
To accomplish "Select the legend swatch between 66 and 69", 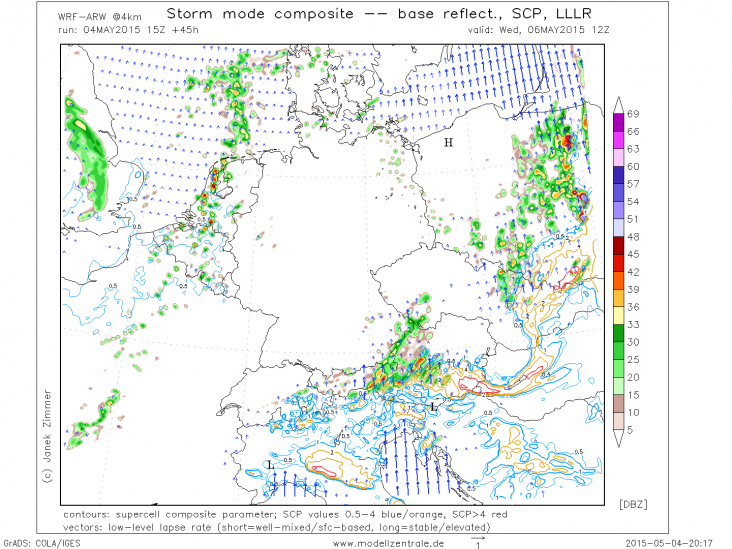I will point(619,123).
